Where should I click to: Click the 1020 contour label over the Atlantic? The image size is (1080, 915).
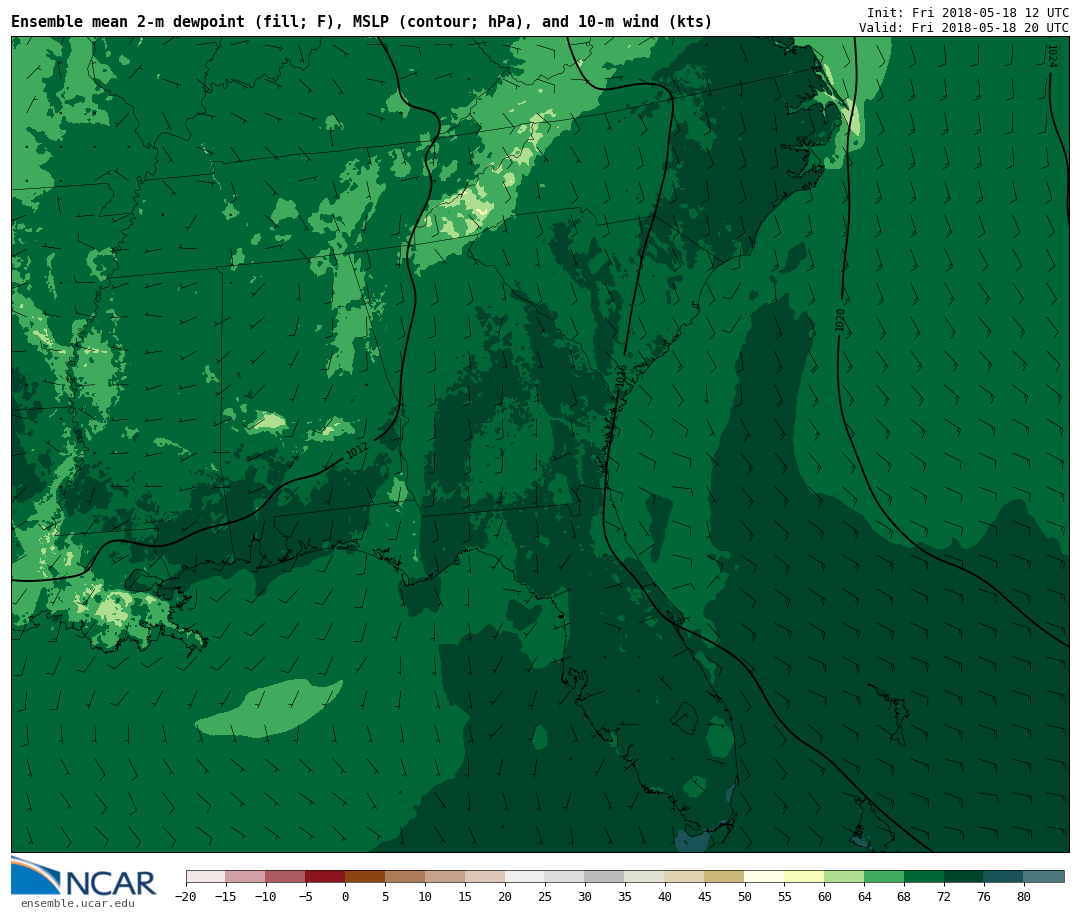point(840,320)
